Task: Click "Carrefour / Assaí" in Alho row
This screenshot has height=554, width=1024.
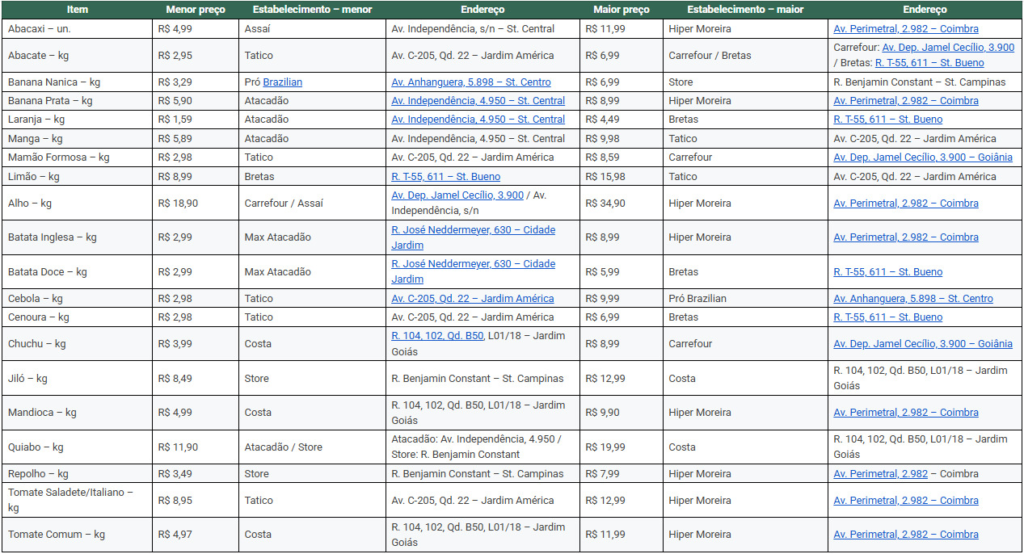Action: coord(284,203)
